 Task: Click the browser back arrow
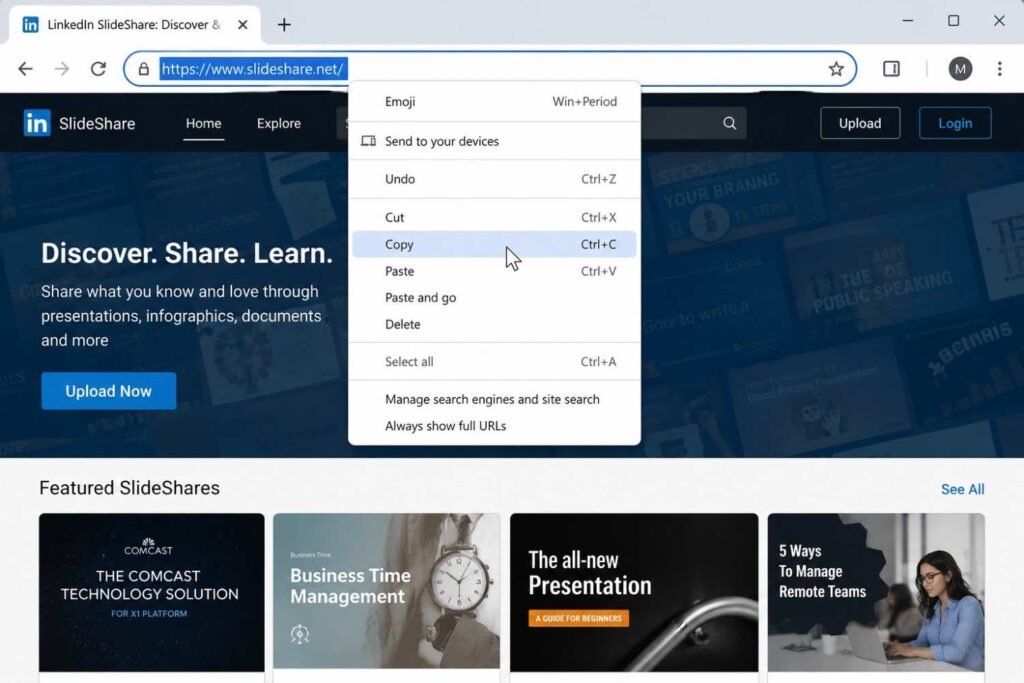point(25,69)
